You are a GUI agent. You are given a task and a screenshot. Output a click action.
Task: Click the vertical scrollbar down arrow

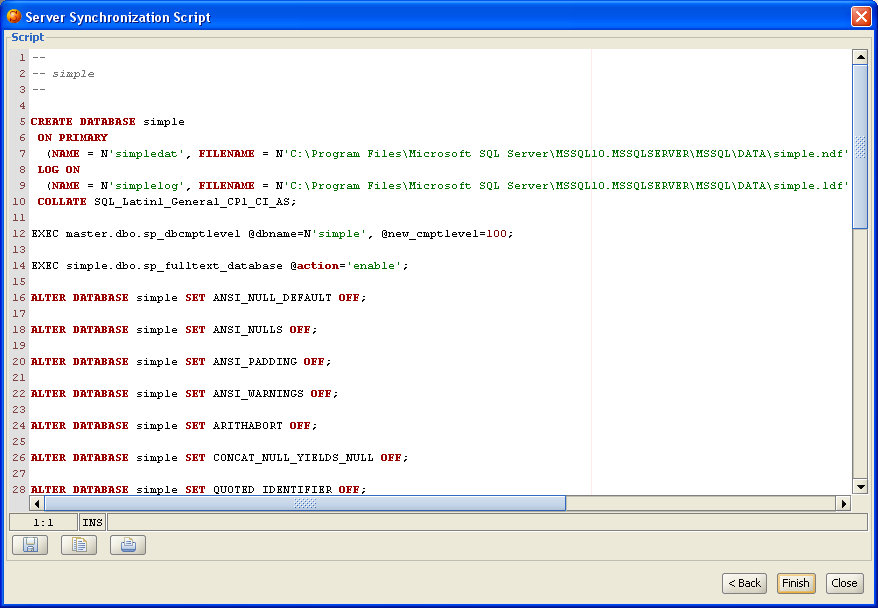pyautogui.click(x=860, y=487)
